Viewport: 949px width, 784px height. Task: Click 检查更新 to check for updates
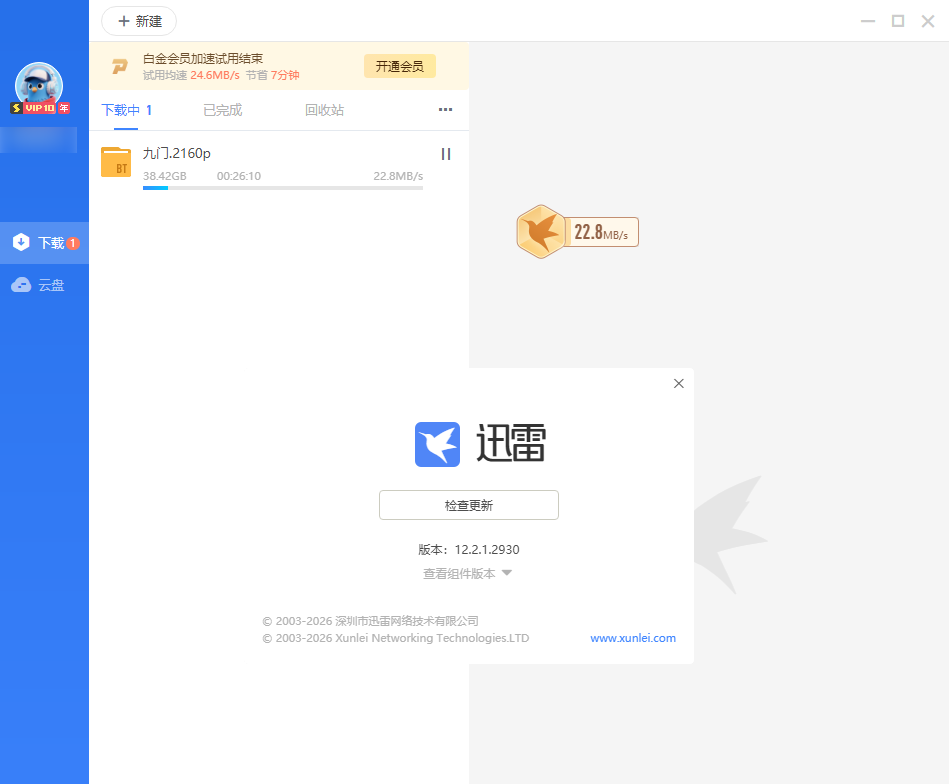click(469, 505)
